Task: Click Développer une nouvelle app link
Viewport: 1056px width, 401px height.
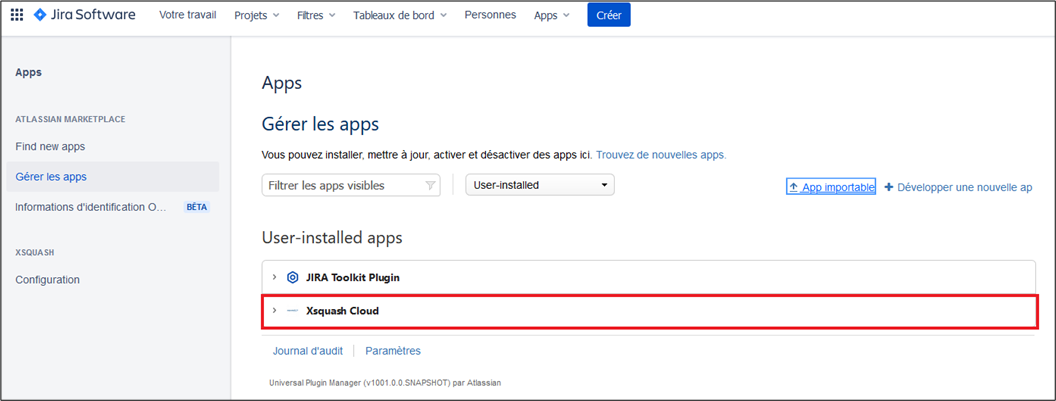Action: coord(958,187)
